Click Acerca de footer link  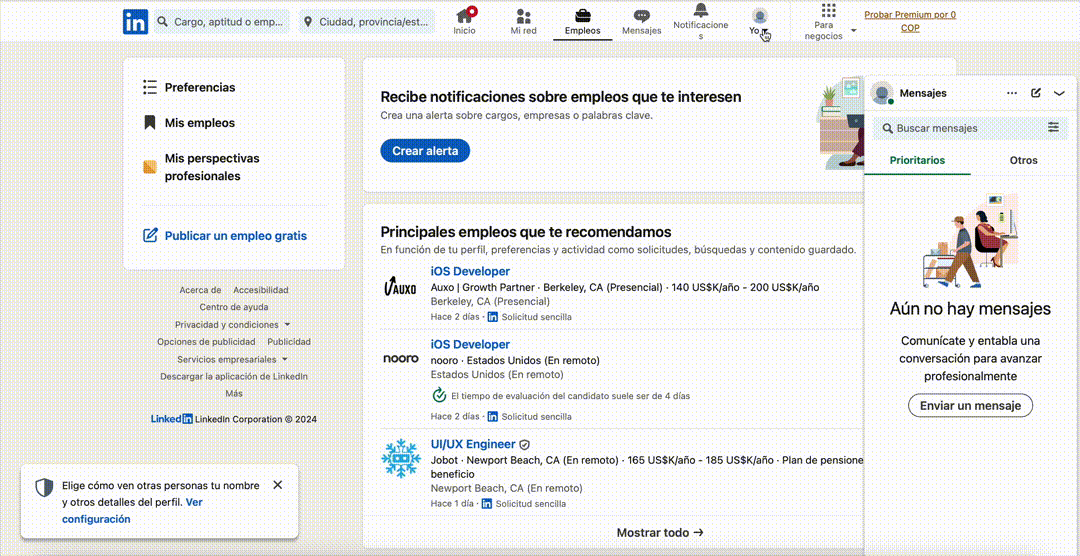(x=200, y=290)
